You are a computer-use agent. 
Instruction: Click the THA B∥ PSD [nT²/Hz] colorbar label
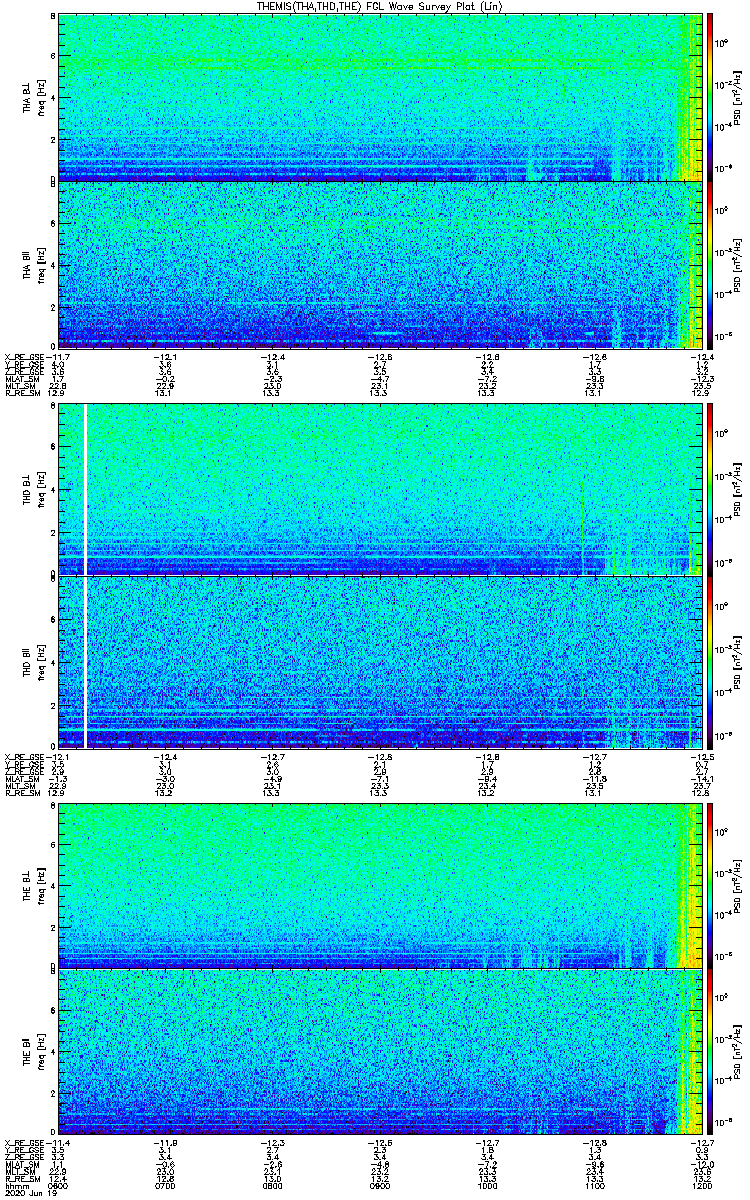[x=738, y=265]
